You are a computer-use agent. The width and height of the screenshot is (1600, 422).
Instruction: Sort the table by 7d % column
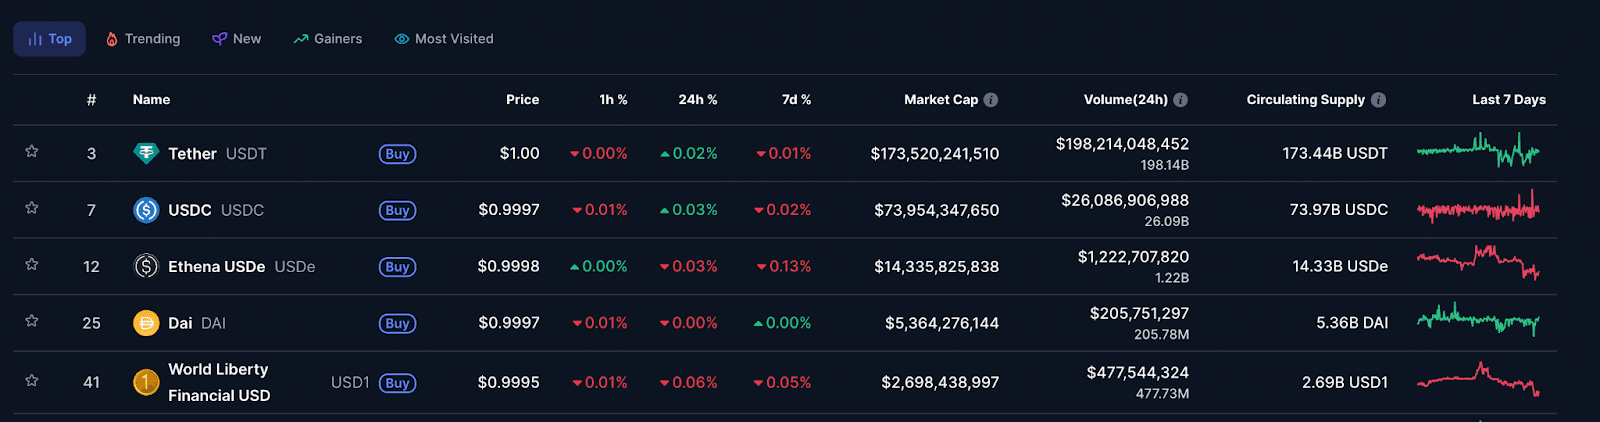tap(796, 100)
